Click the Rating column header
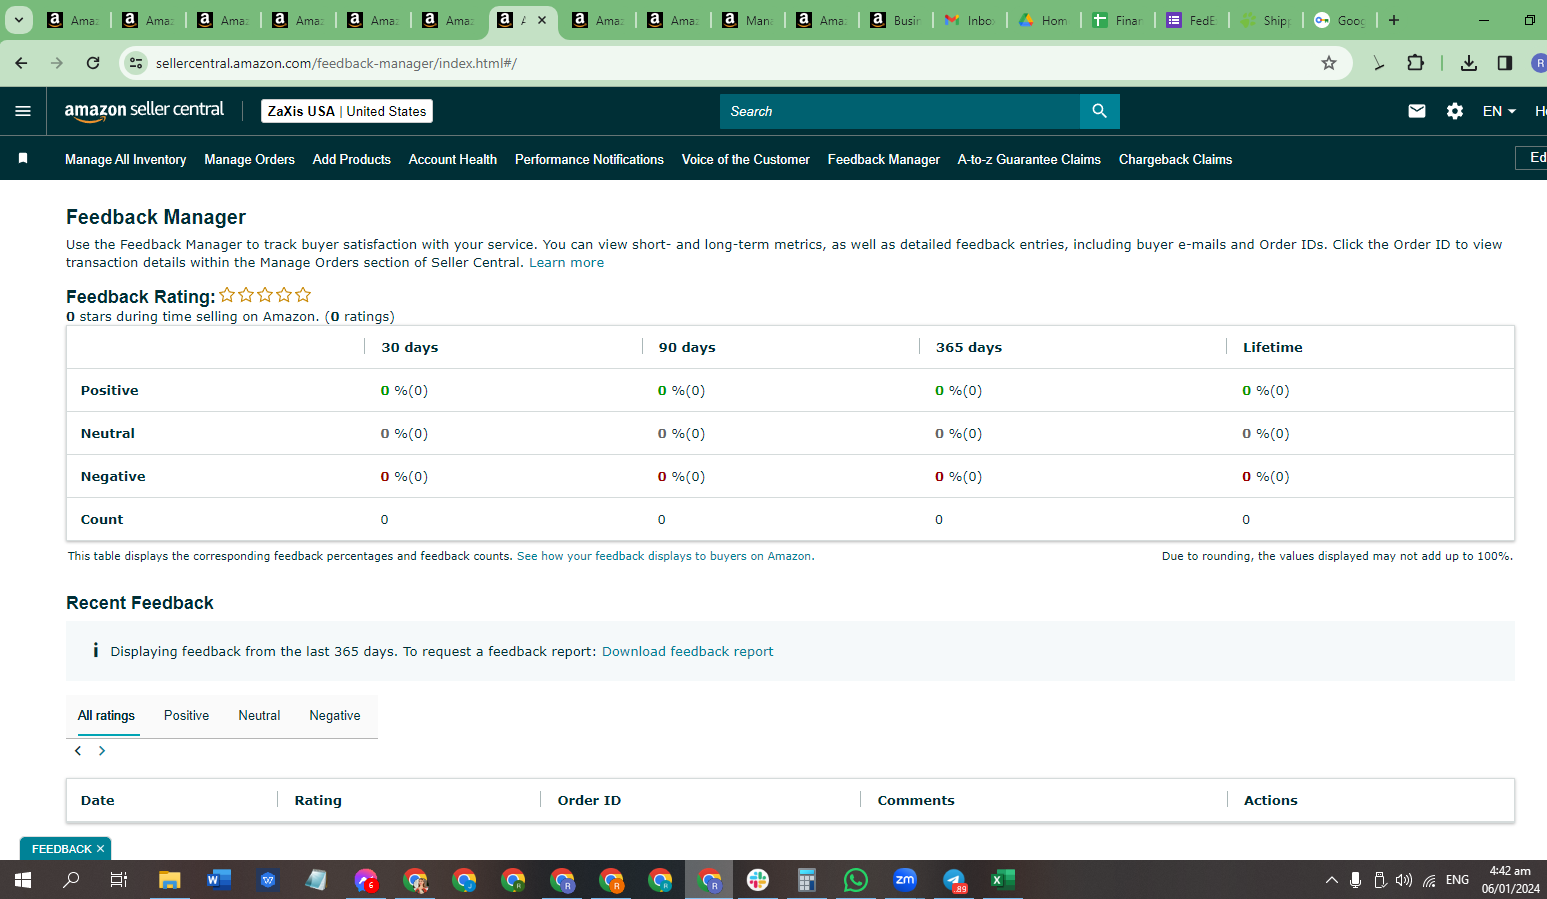The width and height of the screenshot is (1547, 899). (318, 800)
